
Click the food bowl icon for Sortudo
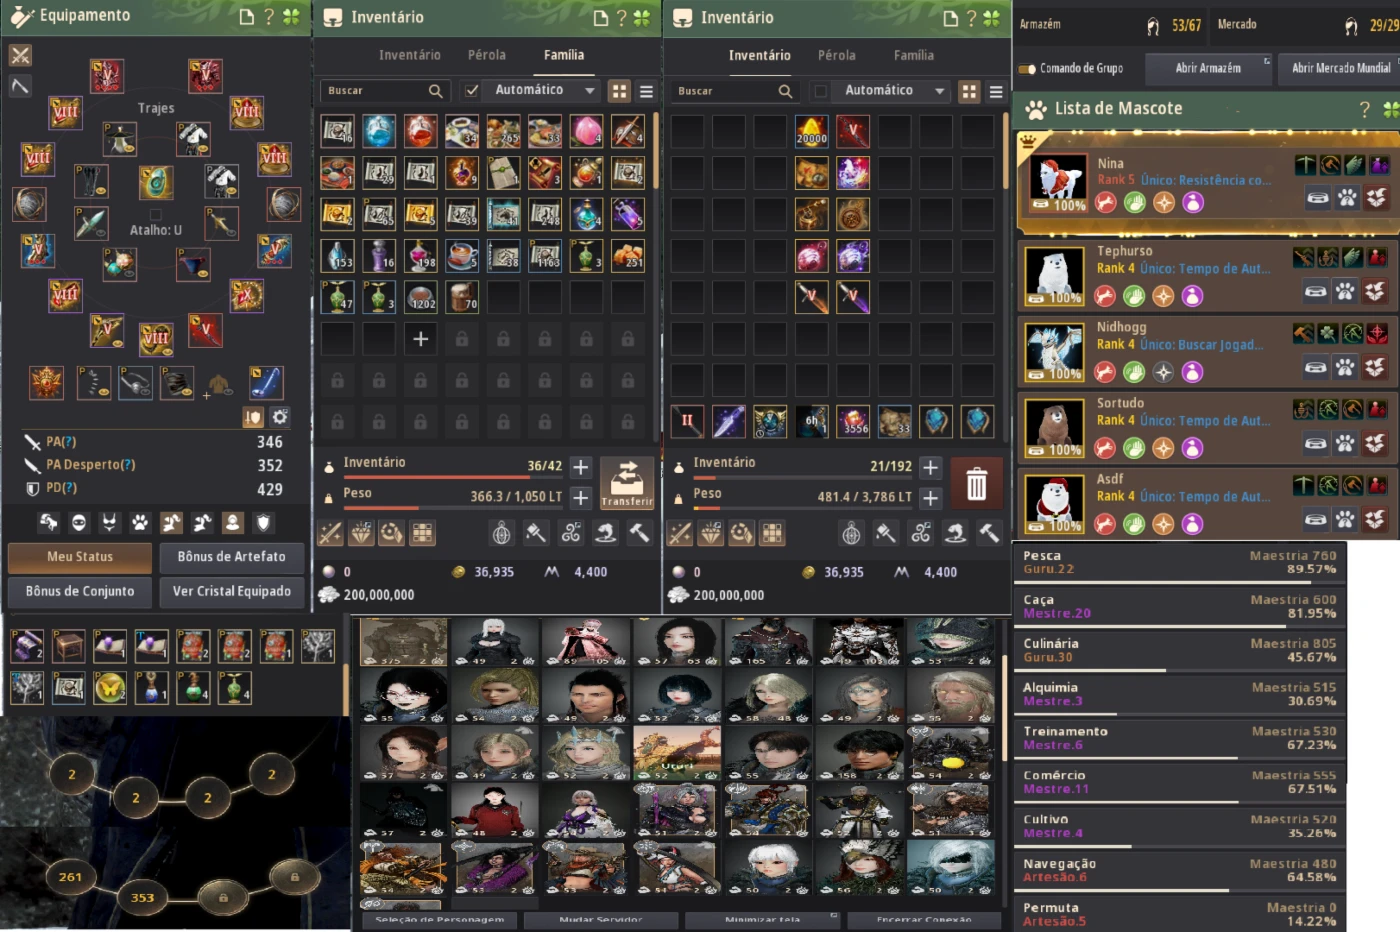1316,444
